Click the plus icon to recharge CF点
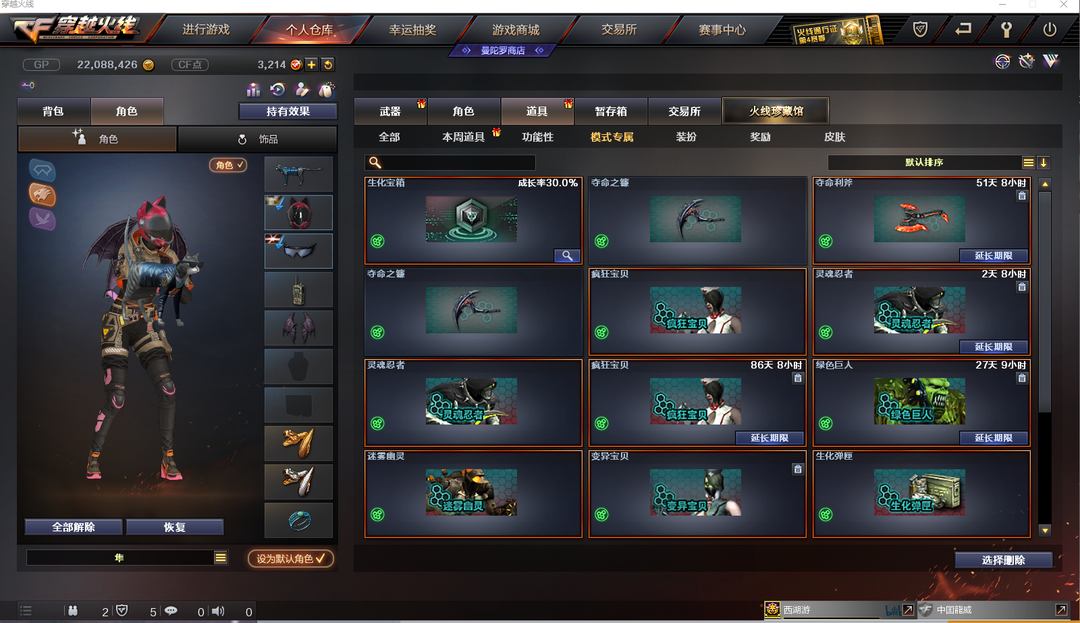 [312, 65]
